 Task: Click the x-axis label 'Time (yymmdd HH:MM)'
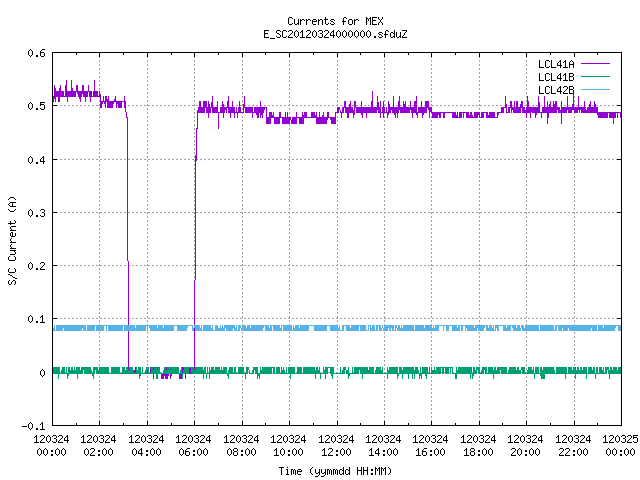335,471
